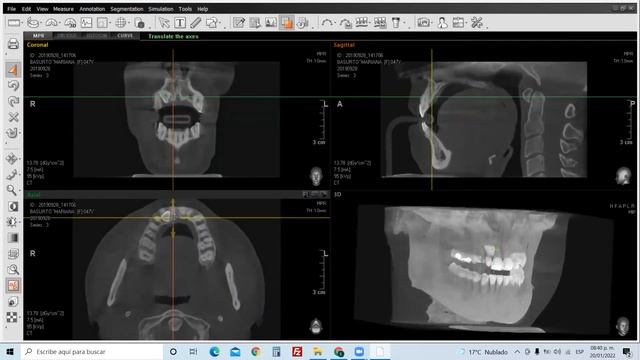Open the clipboard report icon
Screen dimensions: 640x360
(459, 23)
